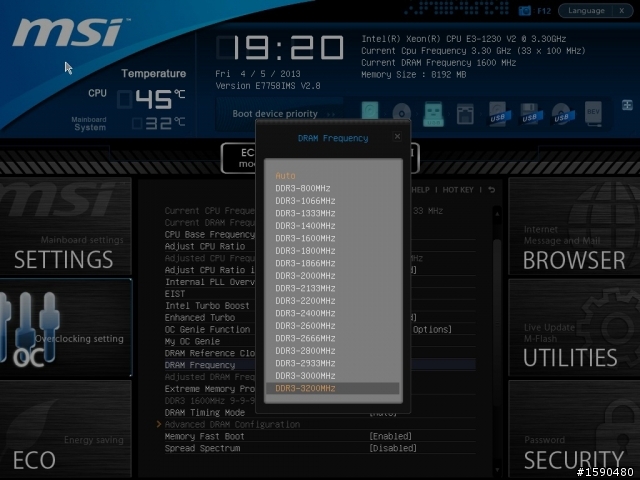Pick DDR3-2400MHz from the list
Screen dimensions: 640x480
pyautogui.click(x=305, y=313)
